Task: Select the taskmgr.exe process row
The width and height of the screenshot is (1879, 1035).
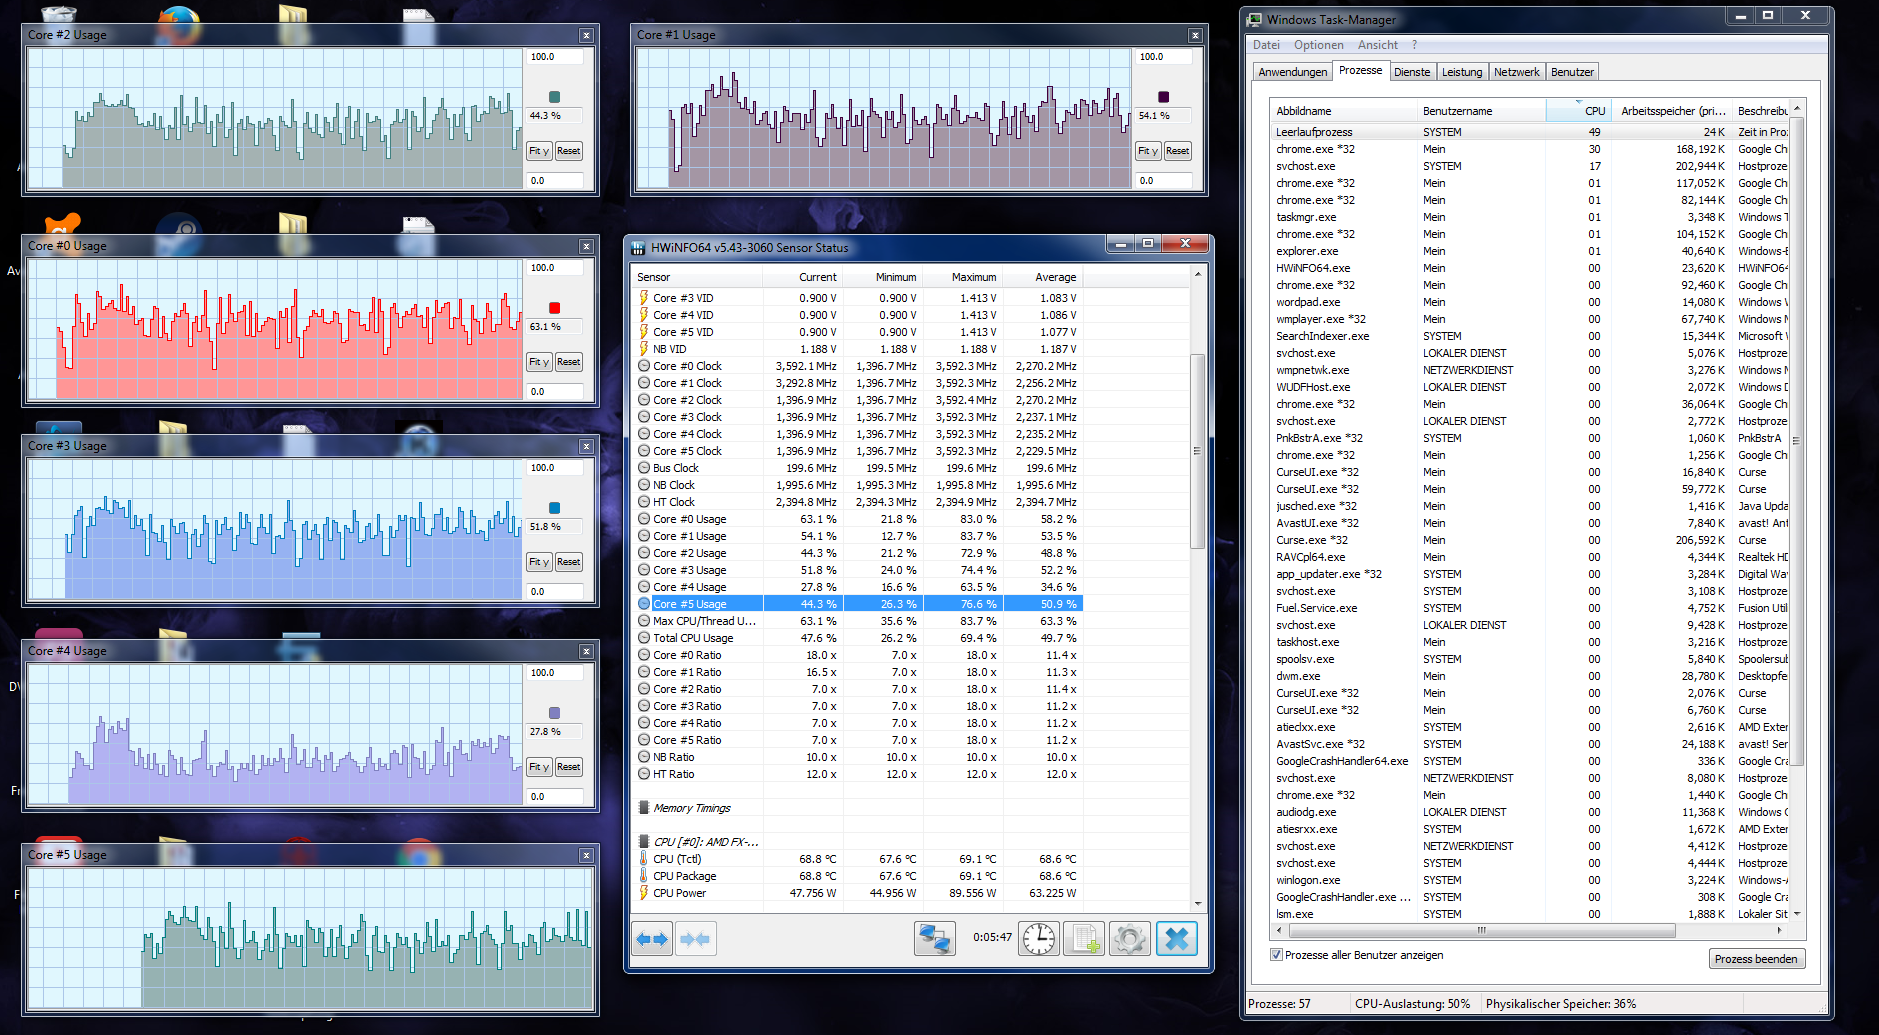Action: pyautogui.click(x=1530, y=217)
